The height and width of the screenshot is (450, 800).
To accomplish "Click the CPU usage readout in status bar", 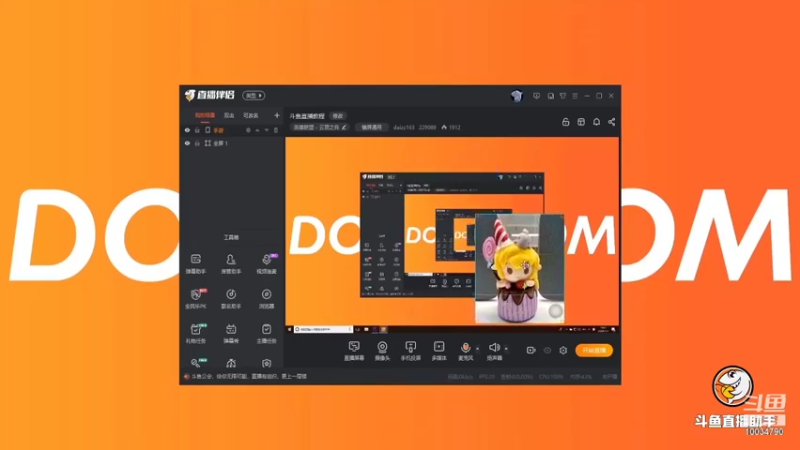I will click(551, 377).
